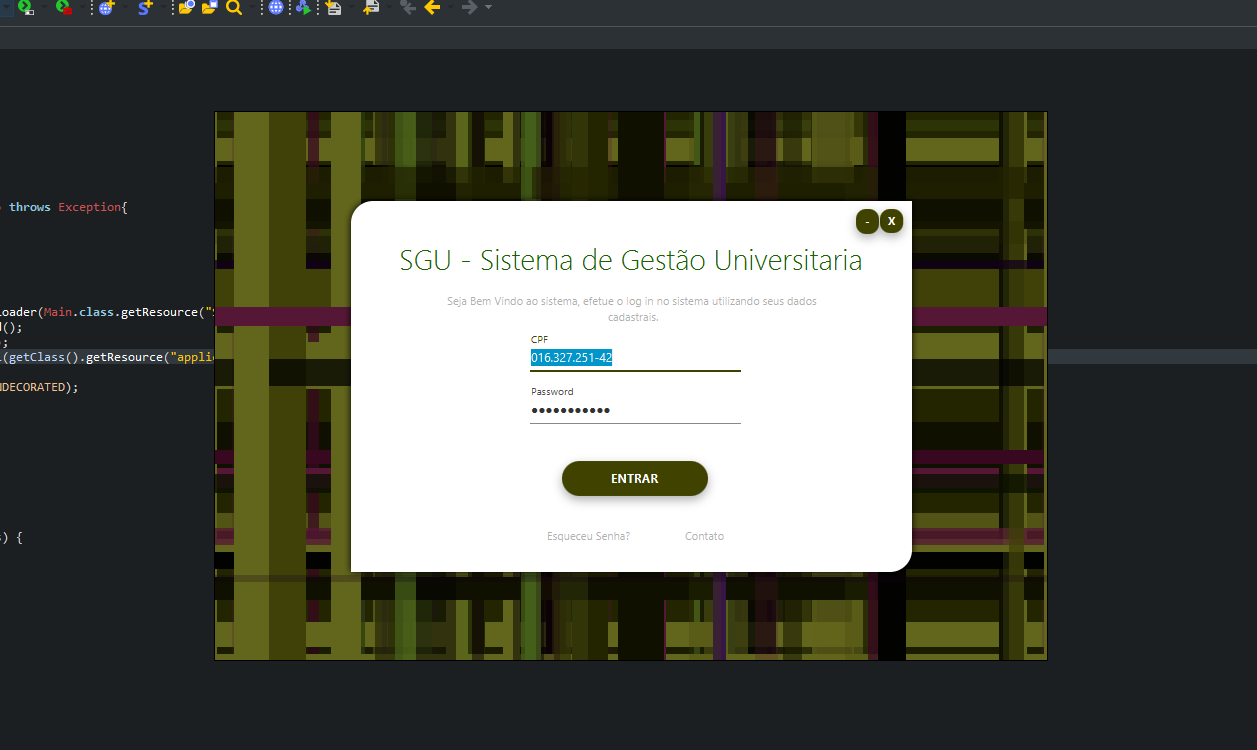Expand the dropdown next to the search icon
The height and width of the screenshot is (750, 1257).
tap(253, 8)
